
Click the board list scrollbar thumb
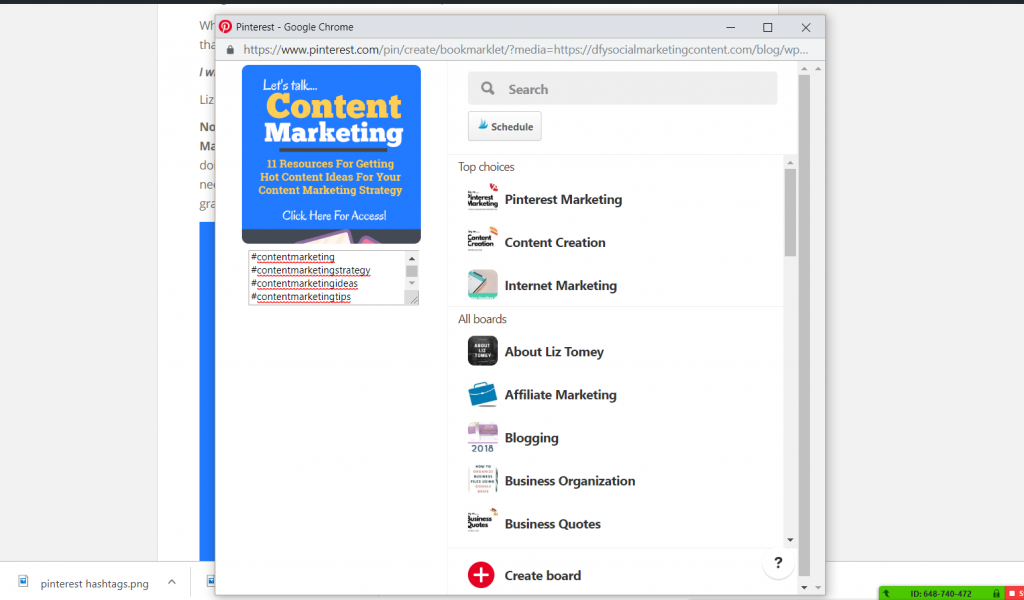coord(790,212)
